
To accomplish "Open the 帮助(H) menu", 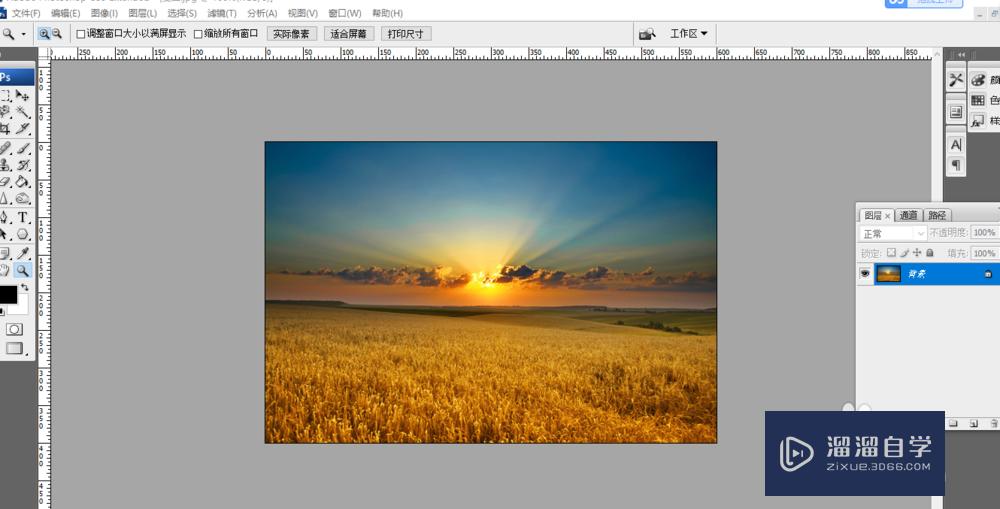I will [387, 13].
